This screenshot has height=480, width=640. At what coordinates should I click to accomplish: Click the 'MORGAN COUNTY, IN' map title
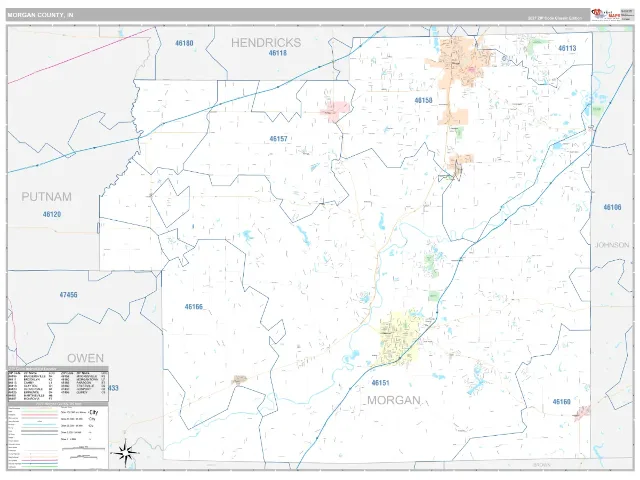coord(40,15)
